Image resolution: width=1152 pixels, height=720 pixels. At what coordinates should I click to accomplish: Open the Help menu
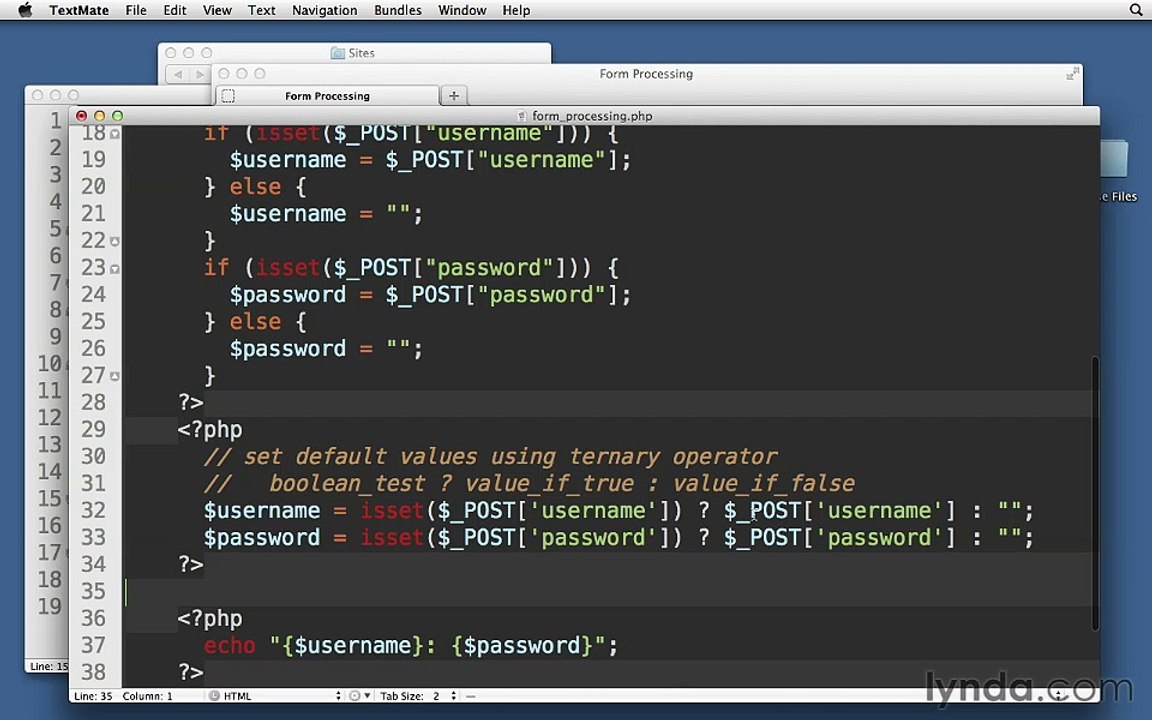click(516, 10)
